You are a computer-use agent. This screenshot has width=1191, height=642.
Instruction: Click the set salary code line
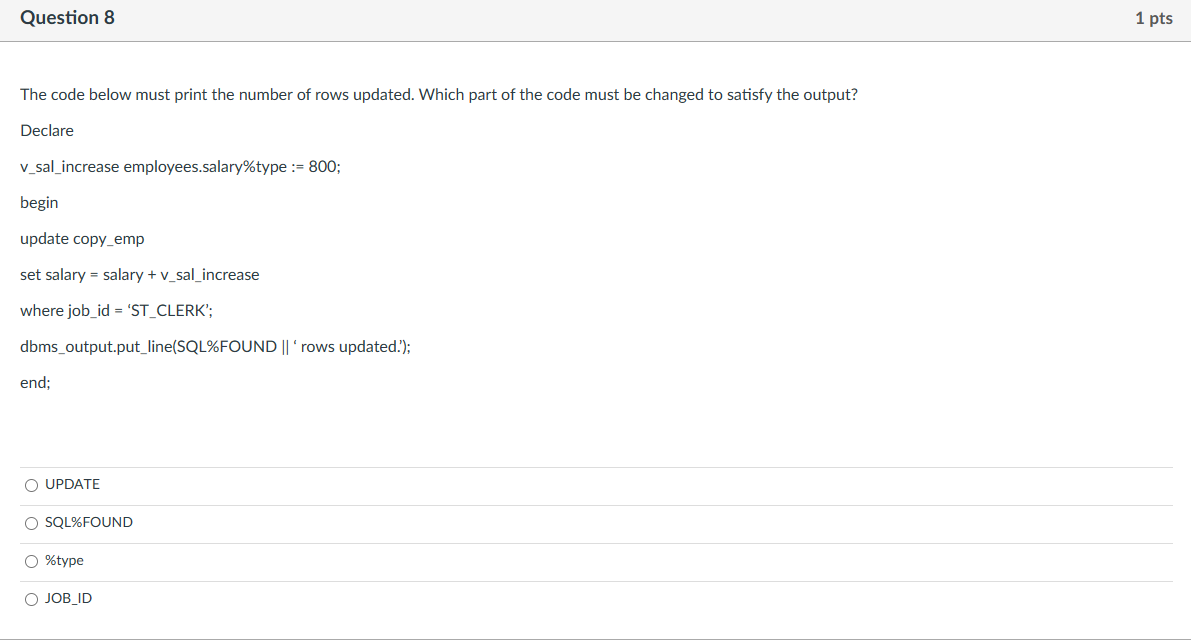(140, 275)
